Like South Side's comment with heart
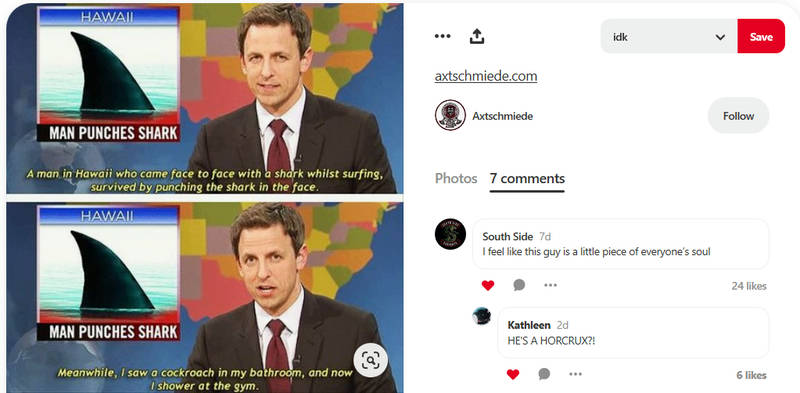The image size is (800, 393). tap(488, 285)
